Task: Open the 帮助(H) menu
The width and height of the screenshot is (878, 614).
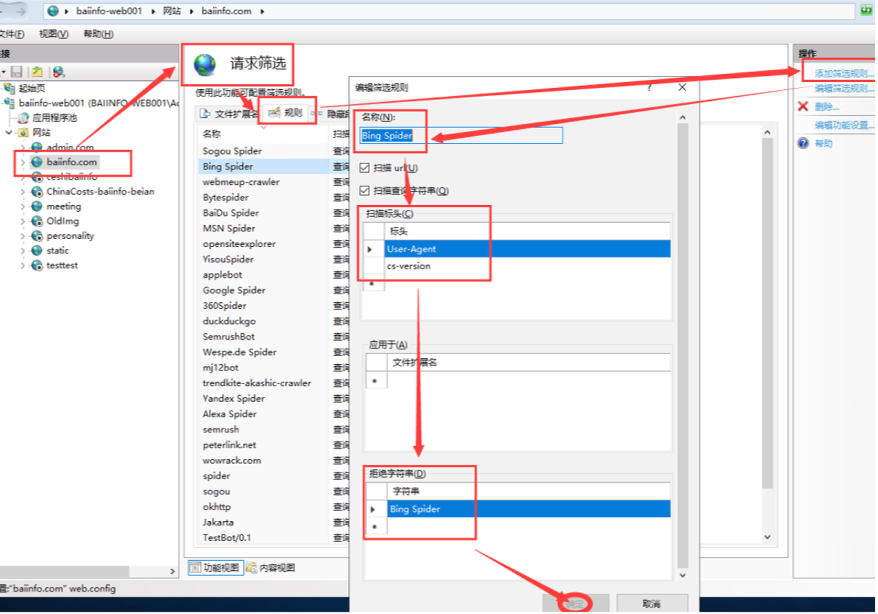Action: [x=99, y=34]
